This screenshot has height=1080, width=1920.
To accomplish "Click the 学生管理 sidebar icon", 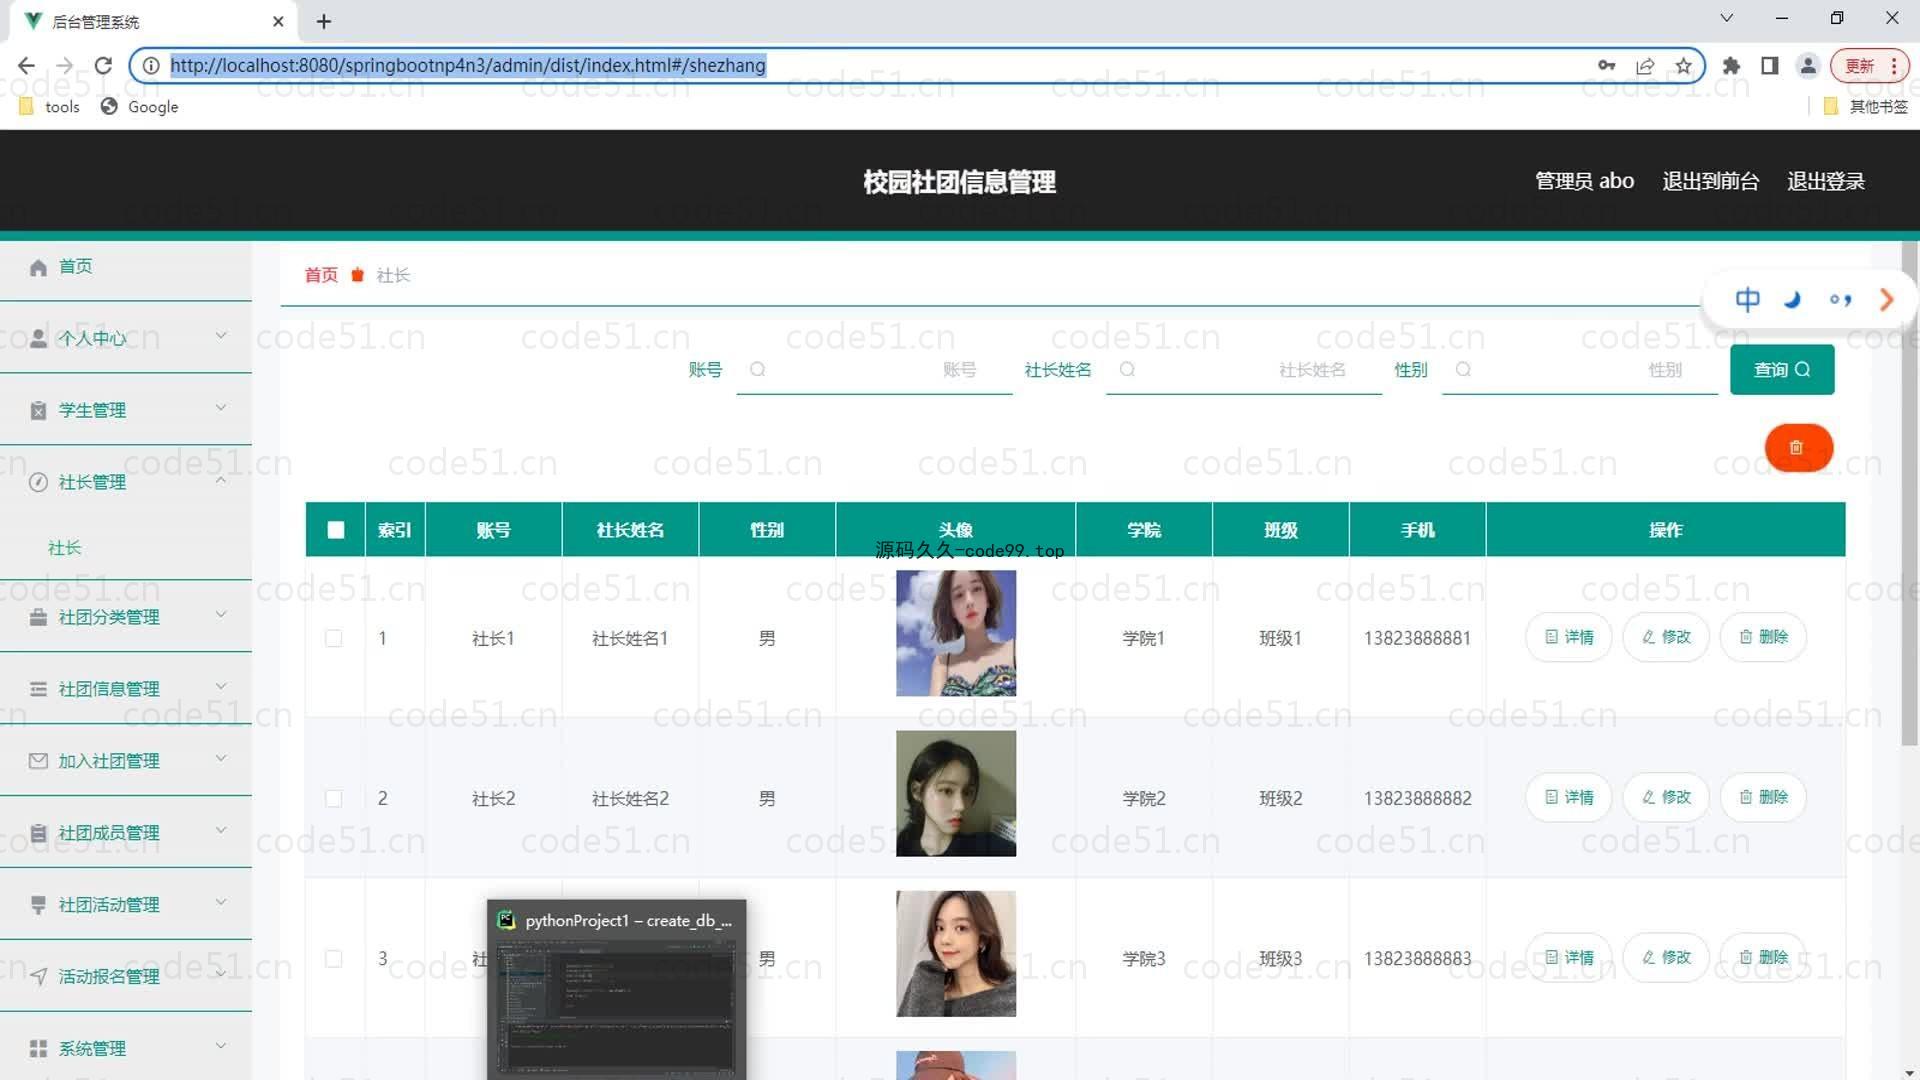I will (x=38, y=410).
